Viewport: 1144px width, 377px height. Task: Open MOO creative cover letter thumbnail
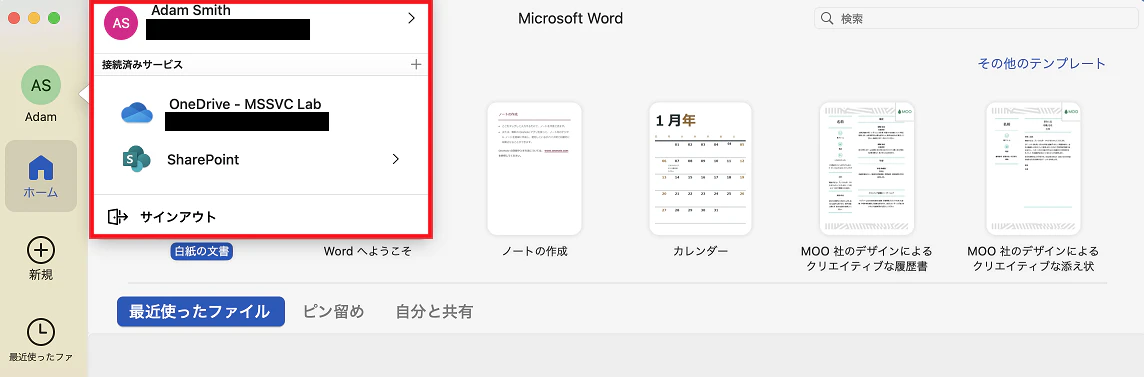[1033, 168]
